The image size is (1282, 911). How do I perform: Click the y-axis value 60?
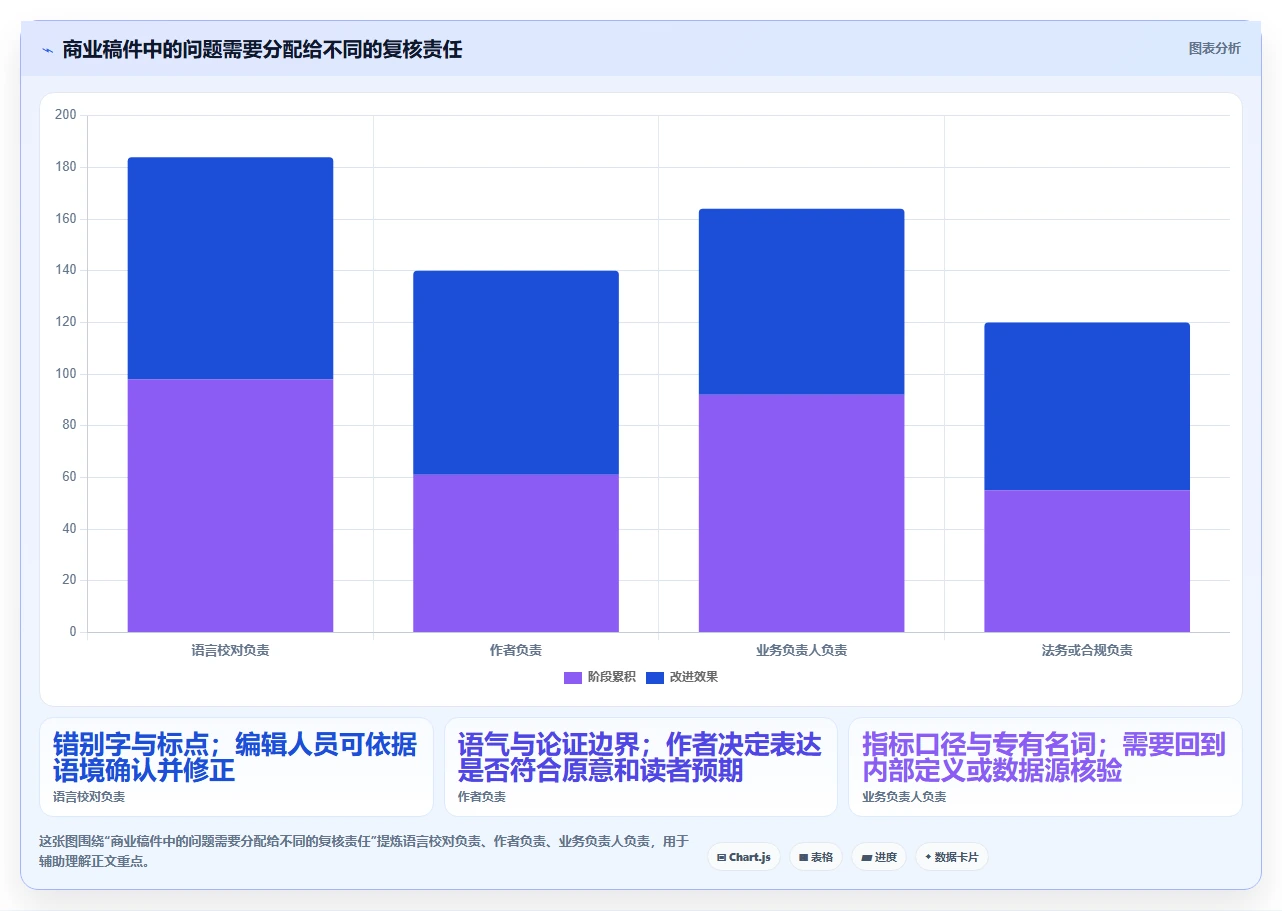[69, 477]
